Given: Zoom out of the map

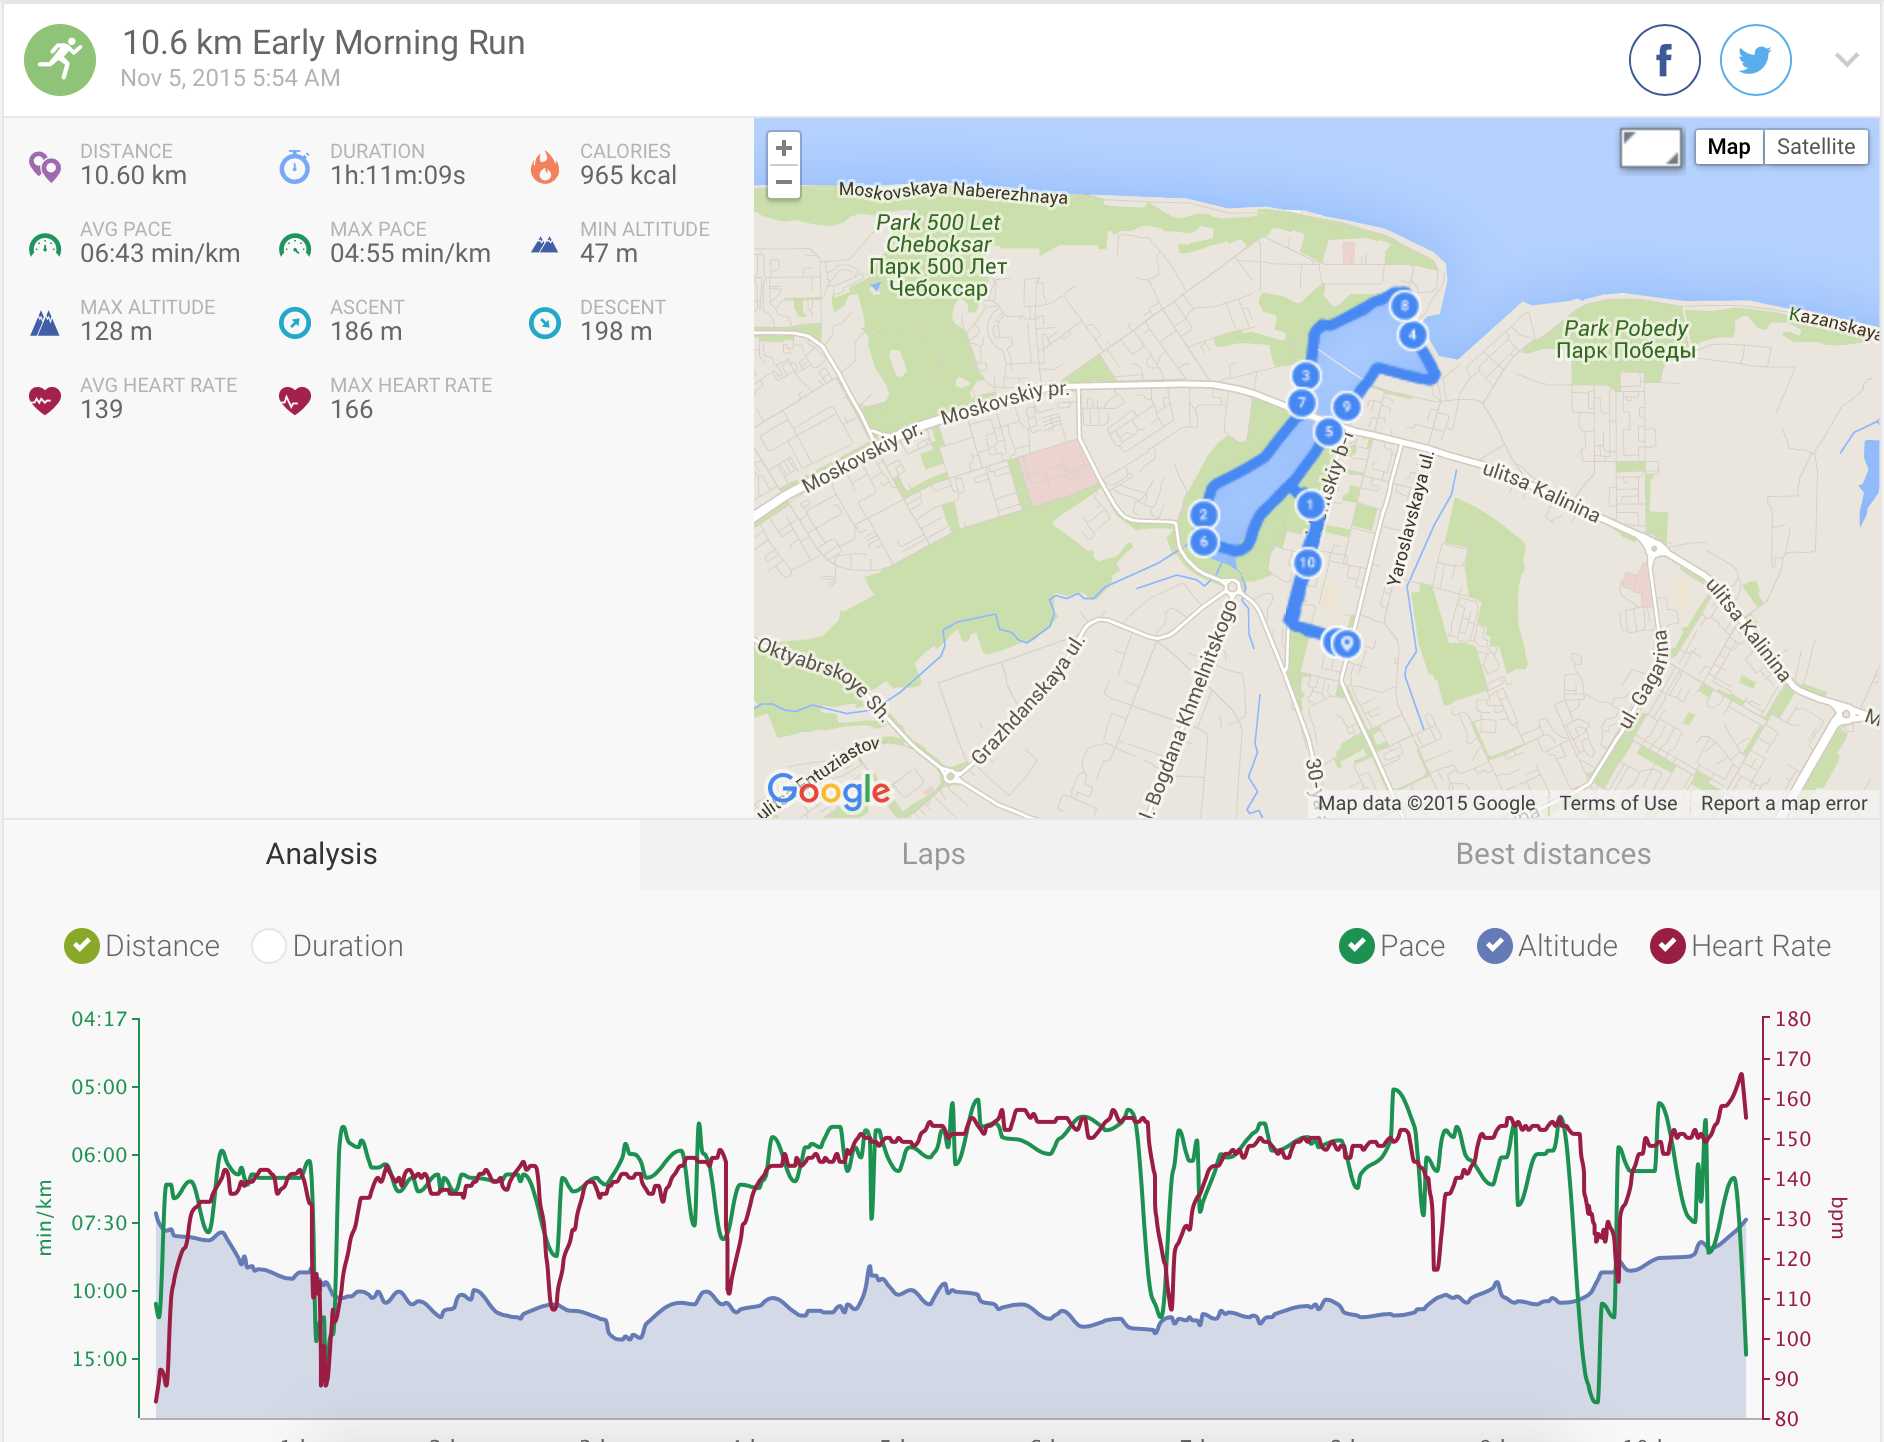Looking at the screenshot, I should point(784,182).
